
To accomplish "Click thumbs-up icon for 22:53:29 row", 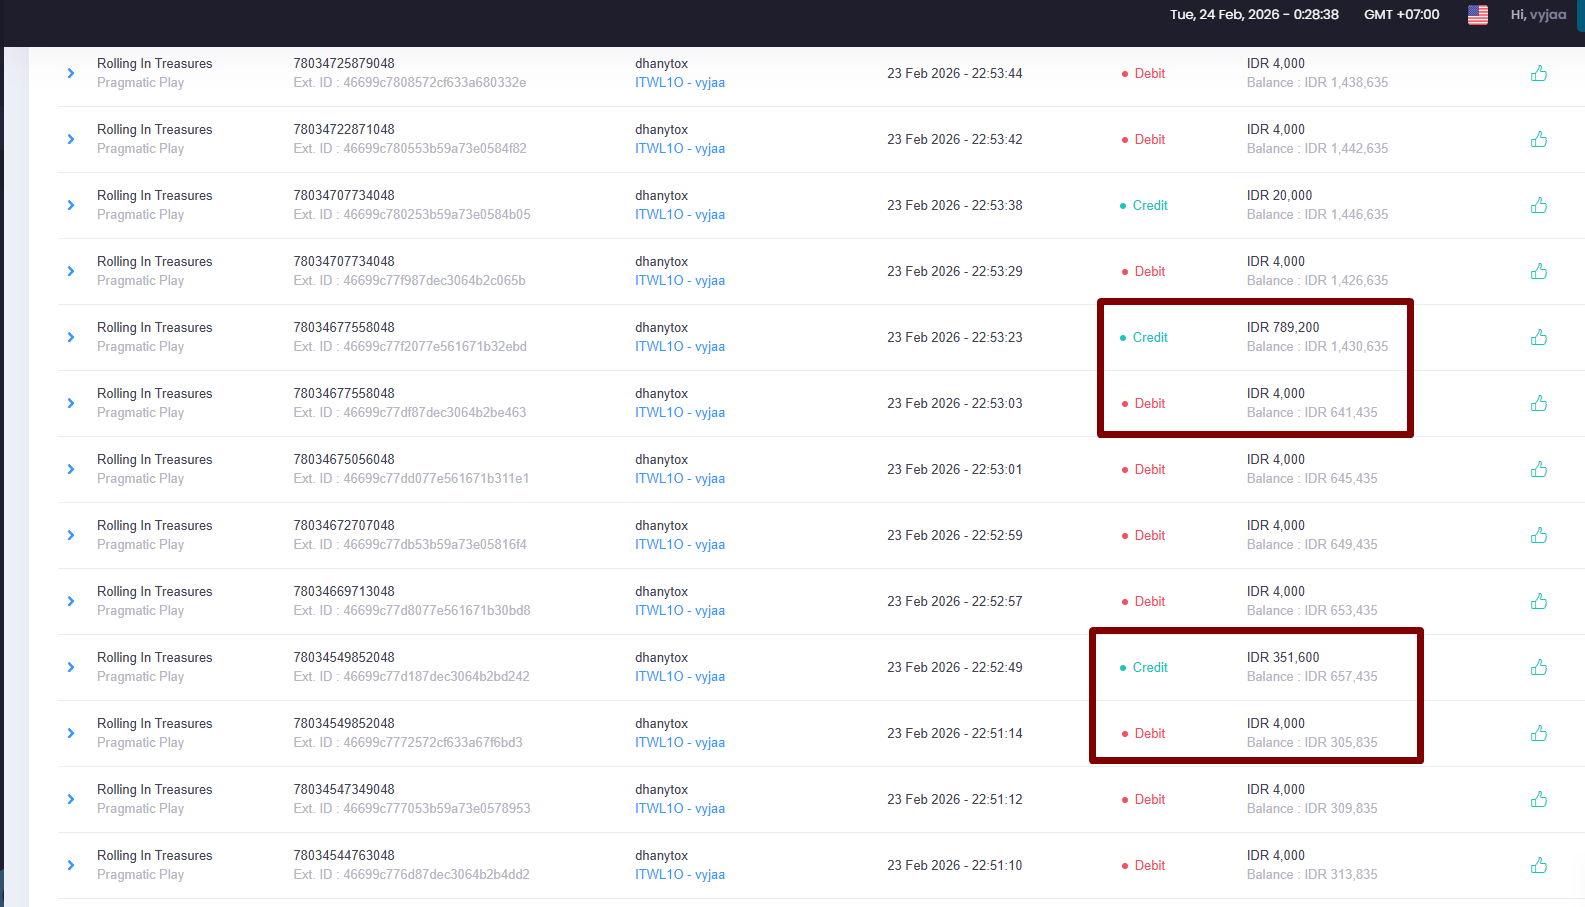I will point(1539,271).
